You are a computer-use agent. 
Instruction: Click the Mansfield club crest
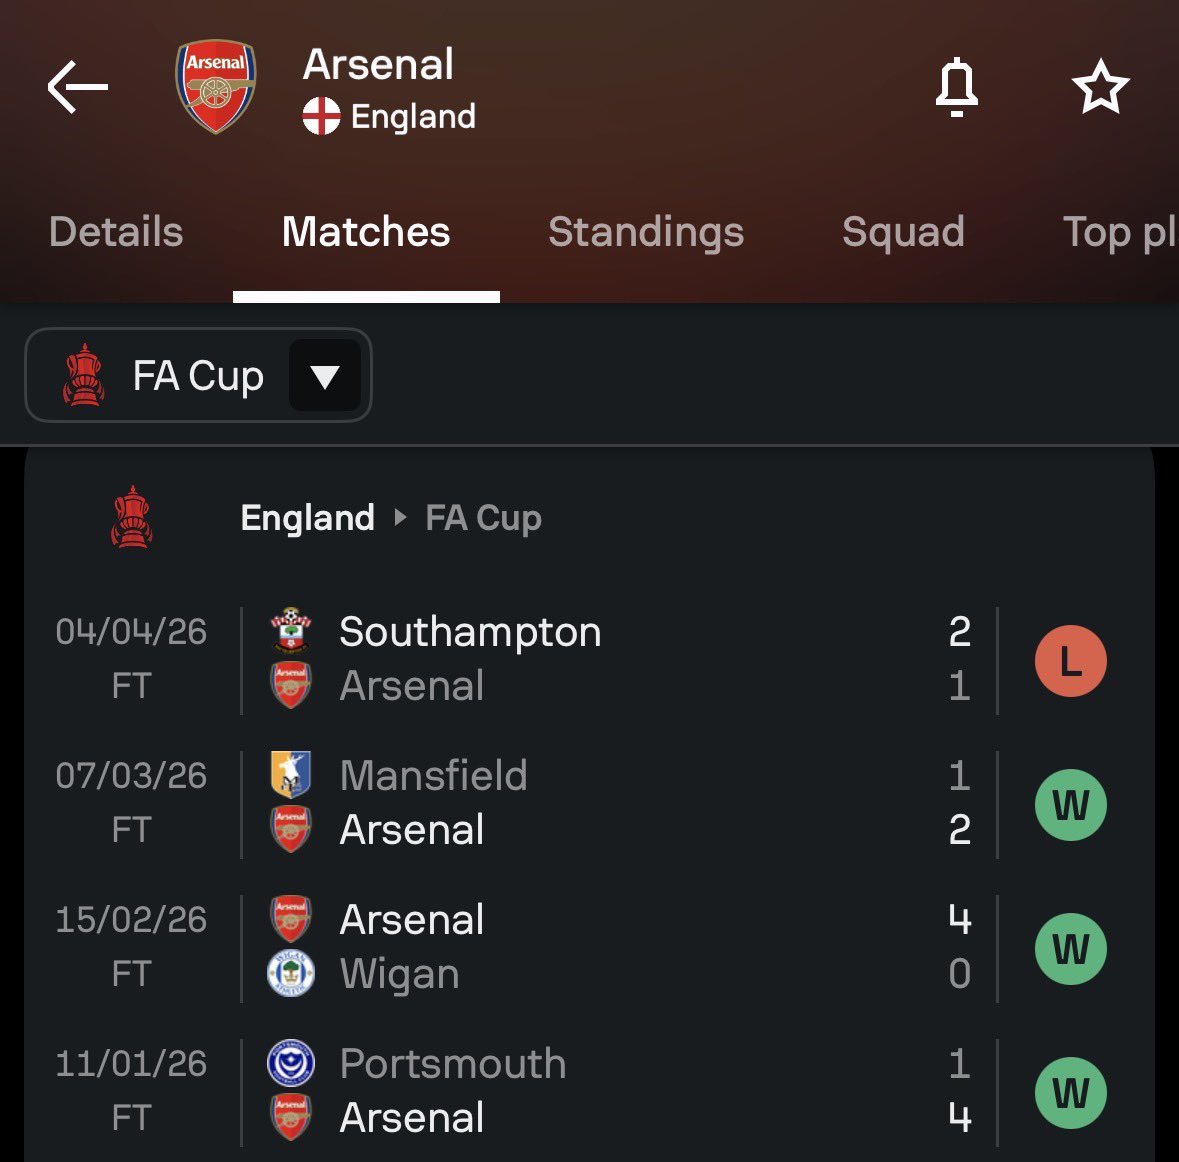coord(291,775)
